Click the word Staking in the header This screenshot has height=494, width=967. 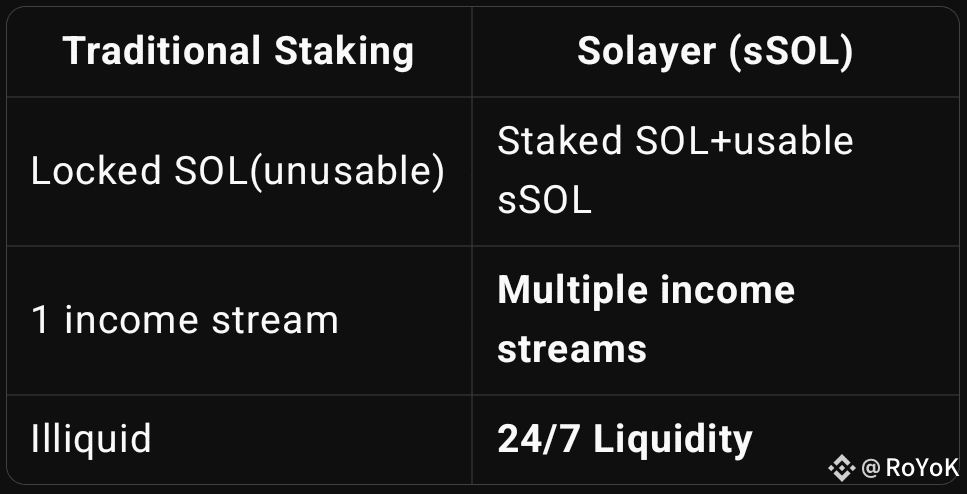(x=344, y=52)
